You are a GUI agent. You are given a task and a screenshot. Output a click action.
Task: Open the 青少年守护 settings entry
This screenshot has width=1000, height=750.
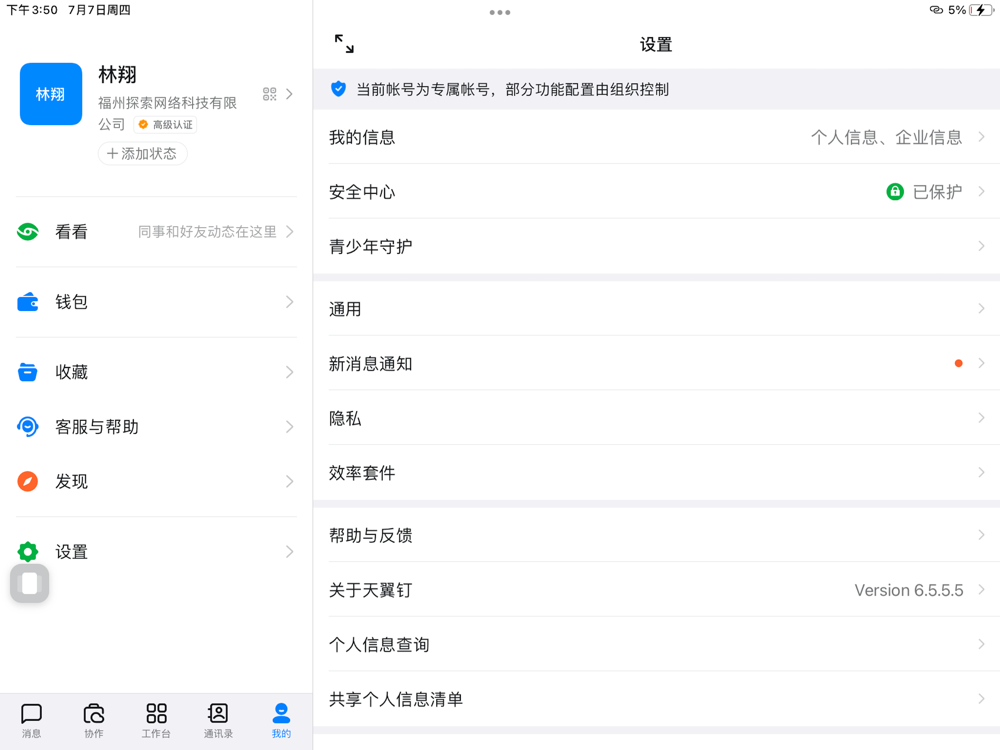(656, 246)
